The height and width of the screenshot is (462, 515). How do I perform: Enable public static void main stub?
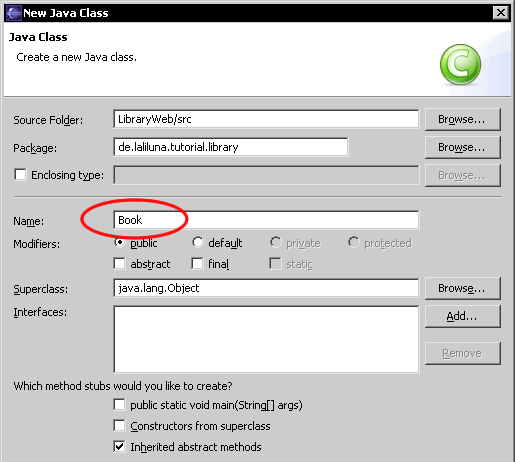(x=119, y=405)
